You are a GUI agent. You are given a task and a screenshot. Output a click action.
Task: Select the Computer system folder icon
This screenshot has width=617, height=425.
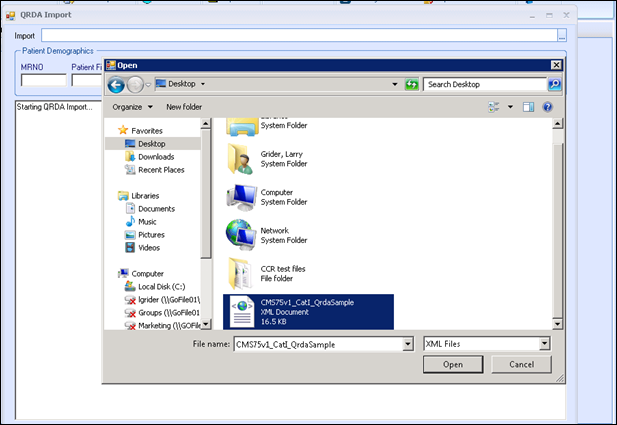click(x=241, y=194)
